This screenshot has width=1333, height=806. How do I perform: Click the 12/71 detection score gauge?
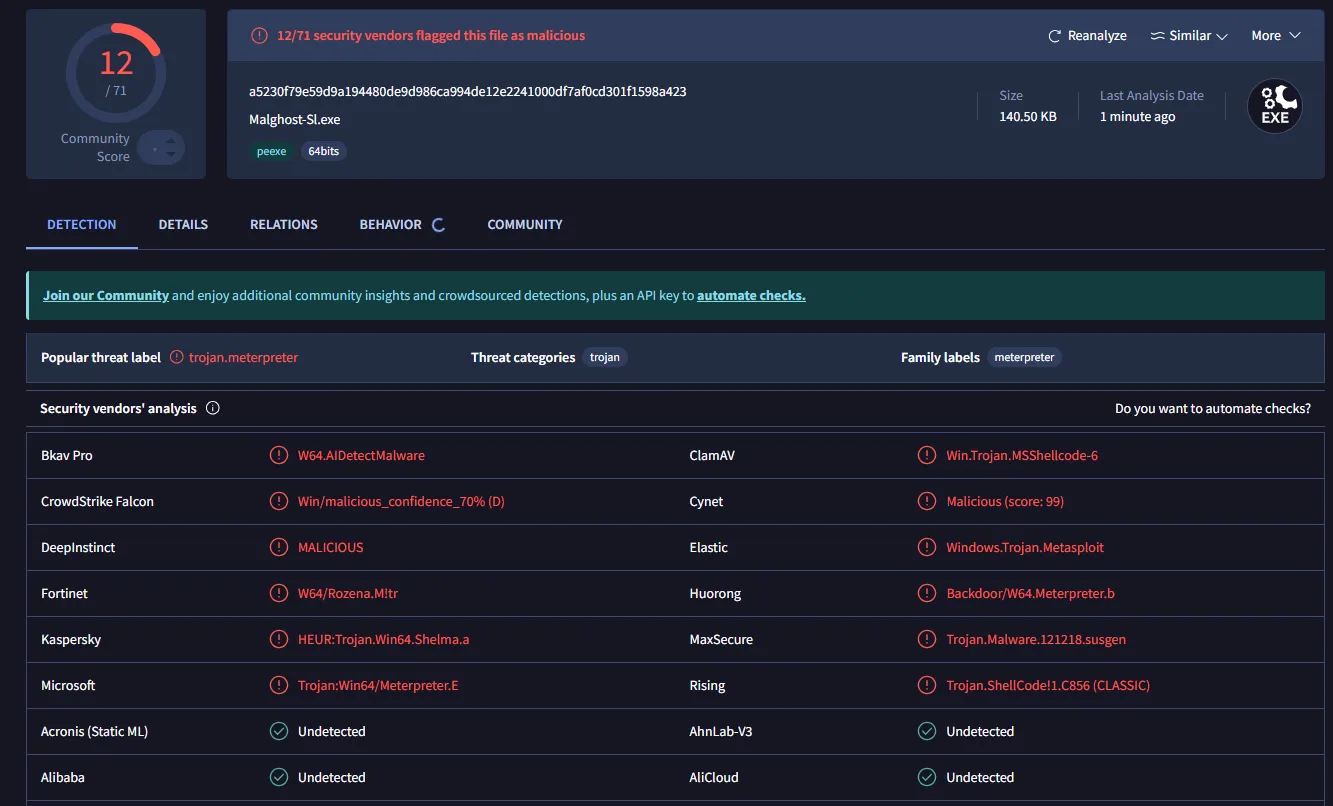pos(115,72)
